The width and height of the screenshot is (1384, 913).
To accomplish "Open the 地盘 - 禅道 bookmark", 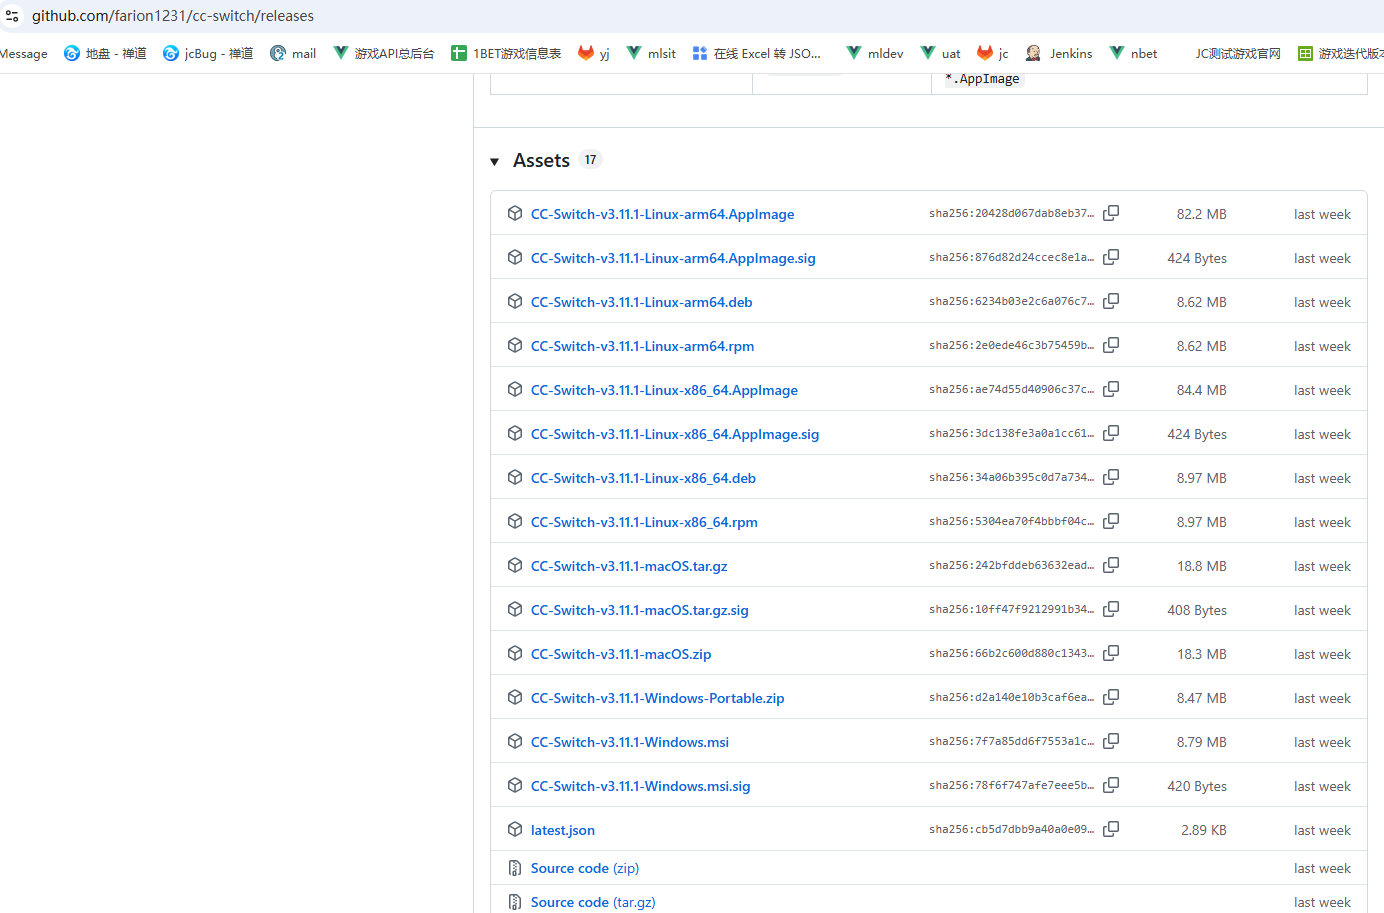I will [x=105, y=53].
